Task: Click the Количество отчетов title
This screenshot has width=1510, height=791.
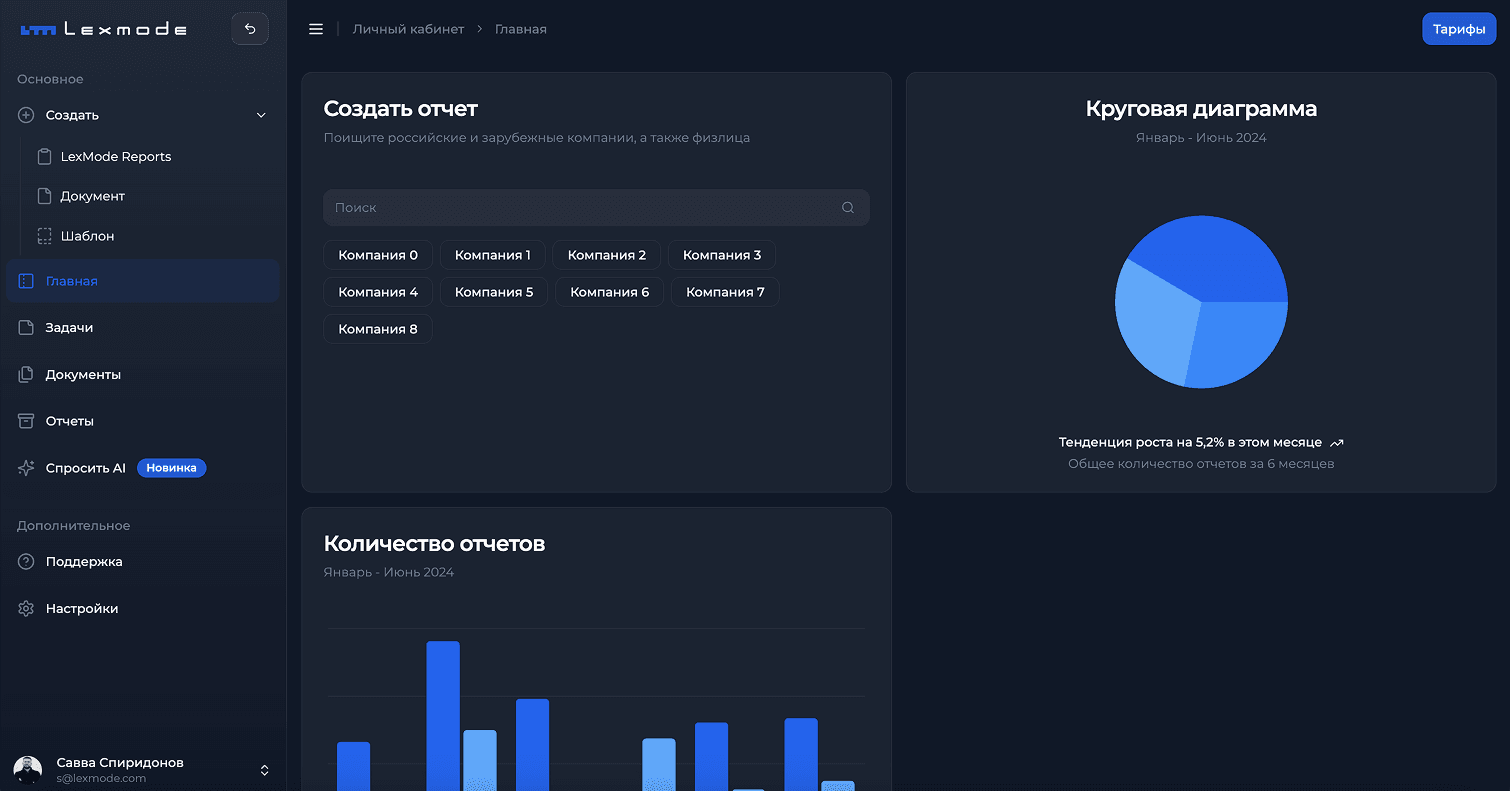Action: tap(434, 544)
